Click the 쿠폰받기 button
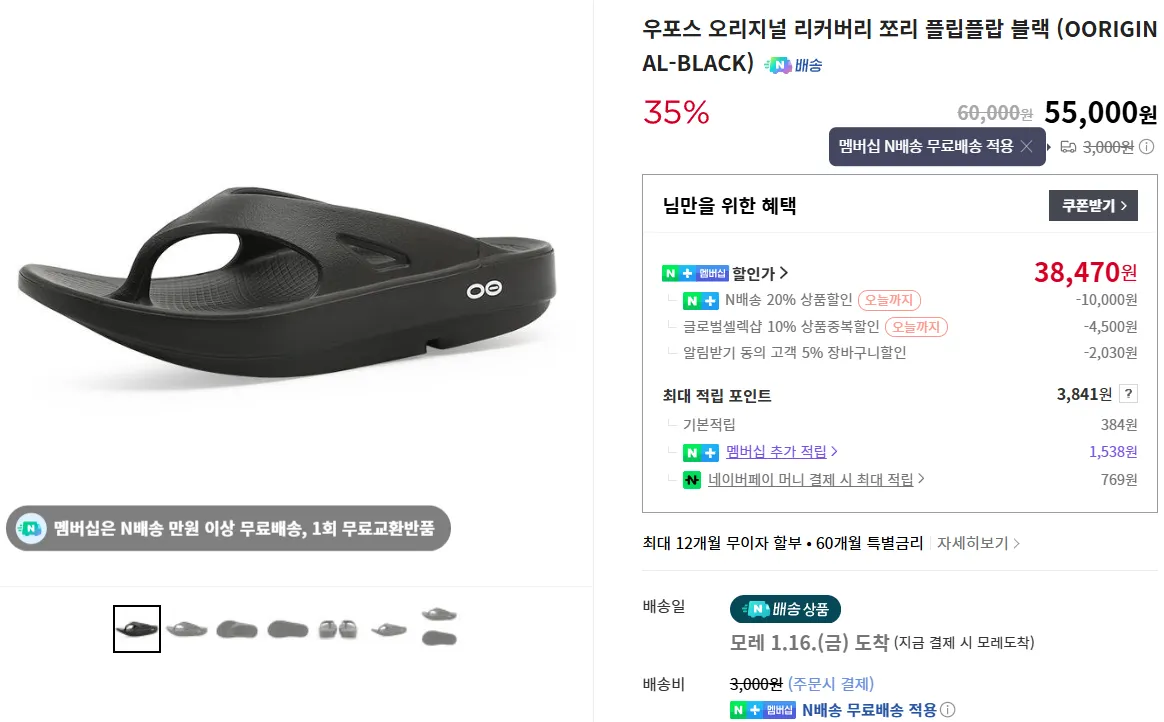Image resolution: width=1164 pixels, height=722 pixels. [1093, 206]
